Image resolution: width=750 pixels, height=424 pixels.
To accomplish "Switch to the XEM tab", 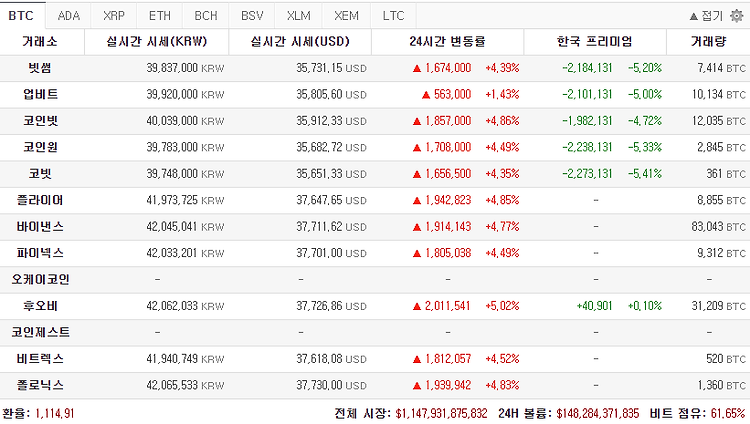I will tap(346, 16).
